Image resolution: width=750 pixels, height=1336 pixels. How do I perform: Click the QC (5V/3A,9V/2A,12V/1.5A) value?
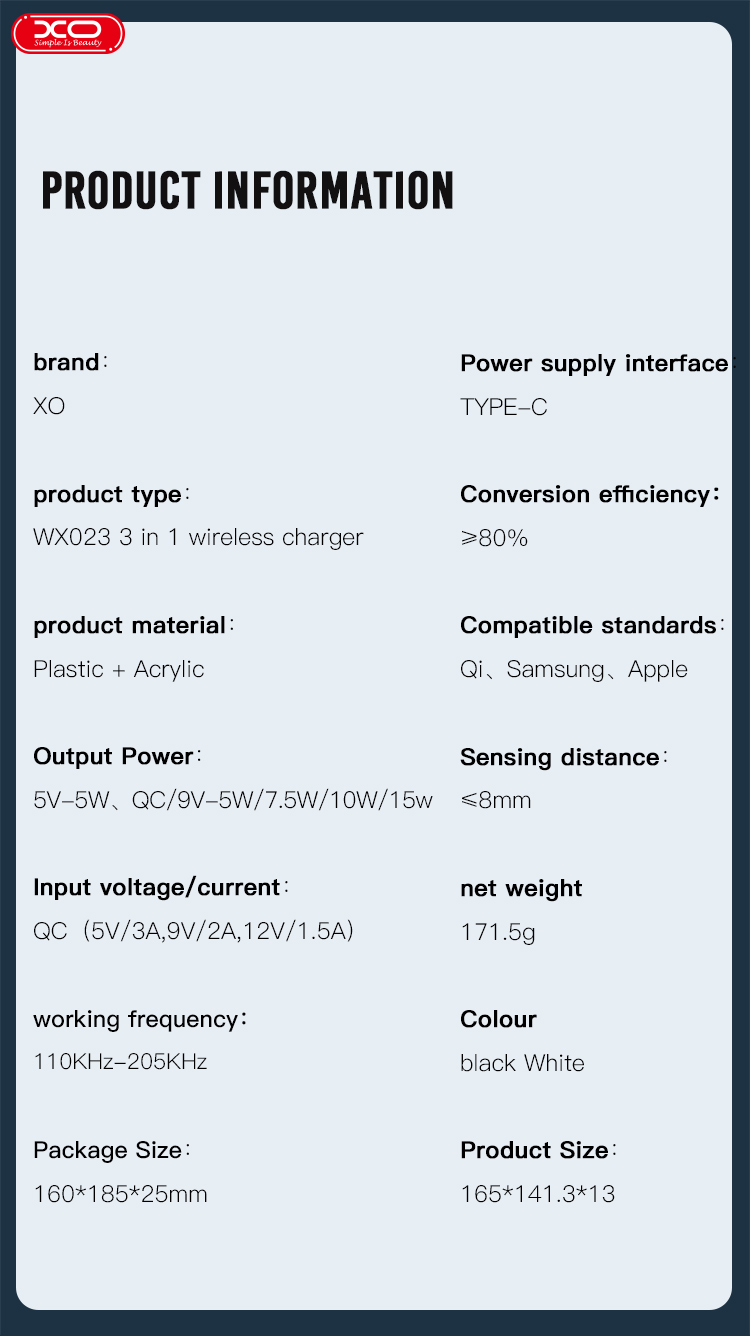click(x=194, y=931)
